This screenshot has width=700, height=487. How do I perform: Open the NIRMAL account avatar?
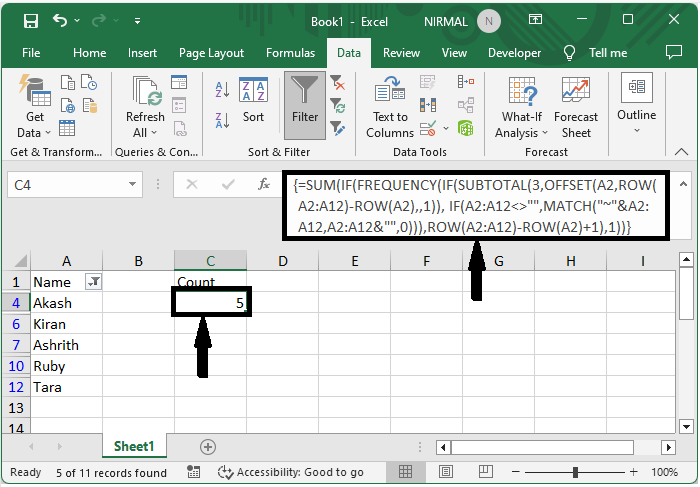click(488, 21)
